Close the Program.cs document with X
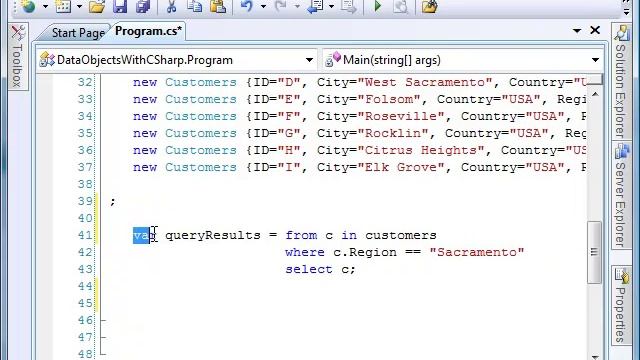 point(595,30)
